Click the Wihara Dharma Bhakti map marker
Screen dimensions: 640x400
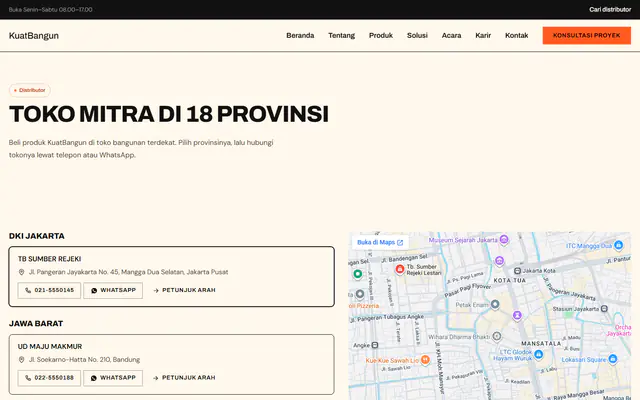(496, 336)
